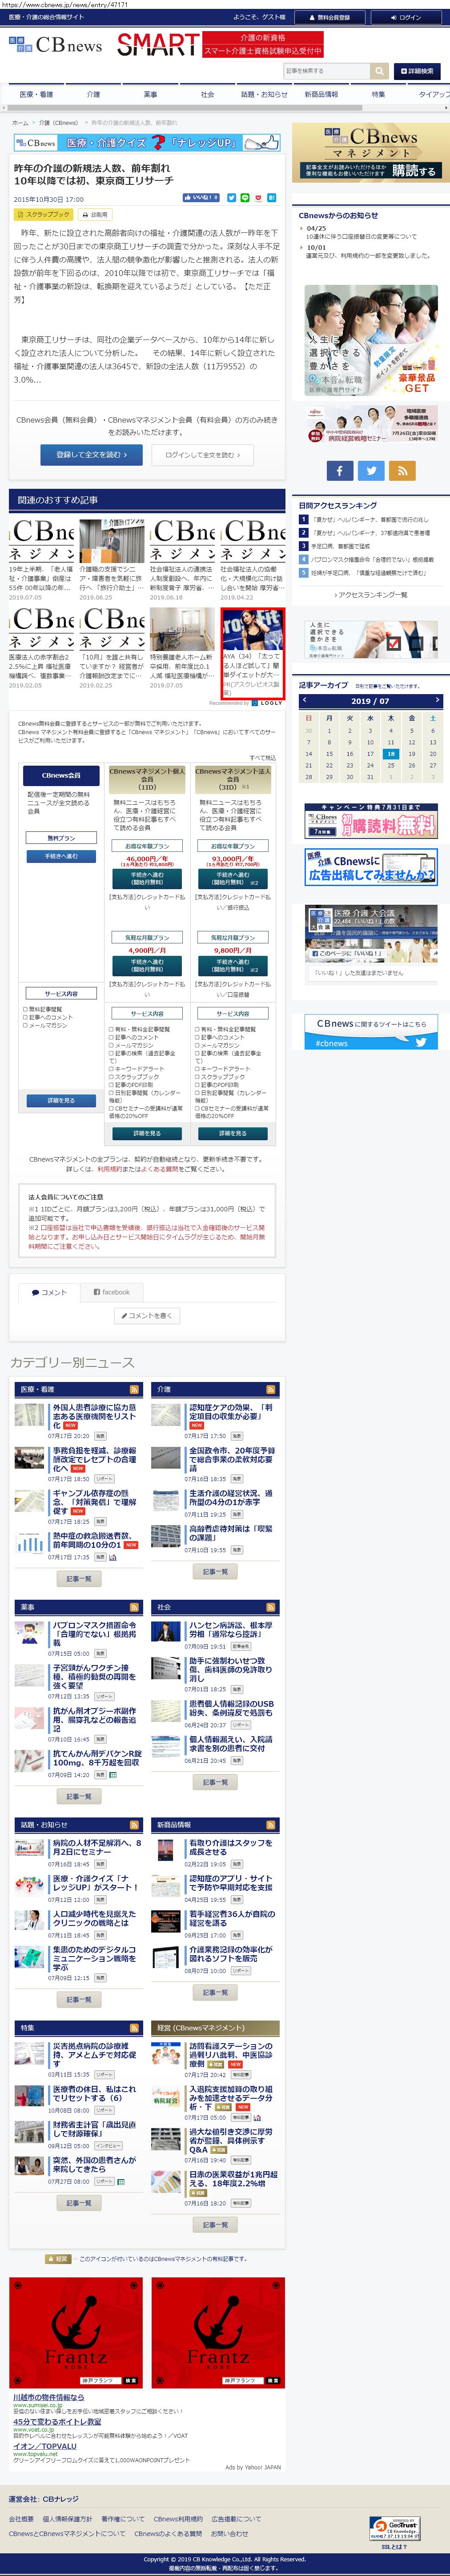Click the 無料会員登録 header button
Viewport: 450px width, 2576px height.
point(329,17)
